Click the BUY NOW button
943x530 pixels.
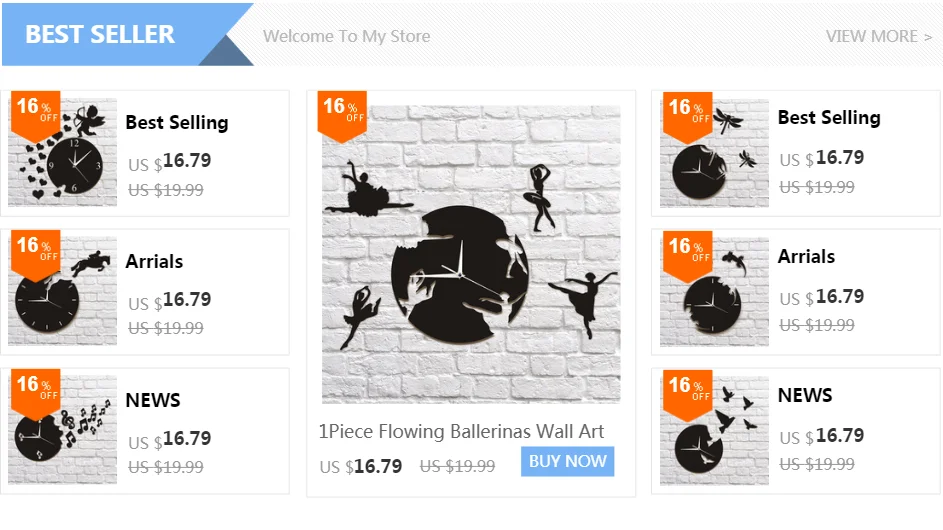(x=567, y=461)
